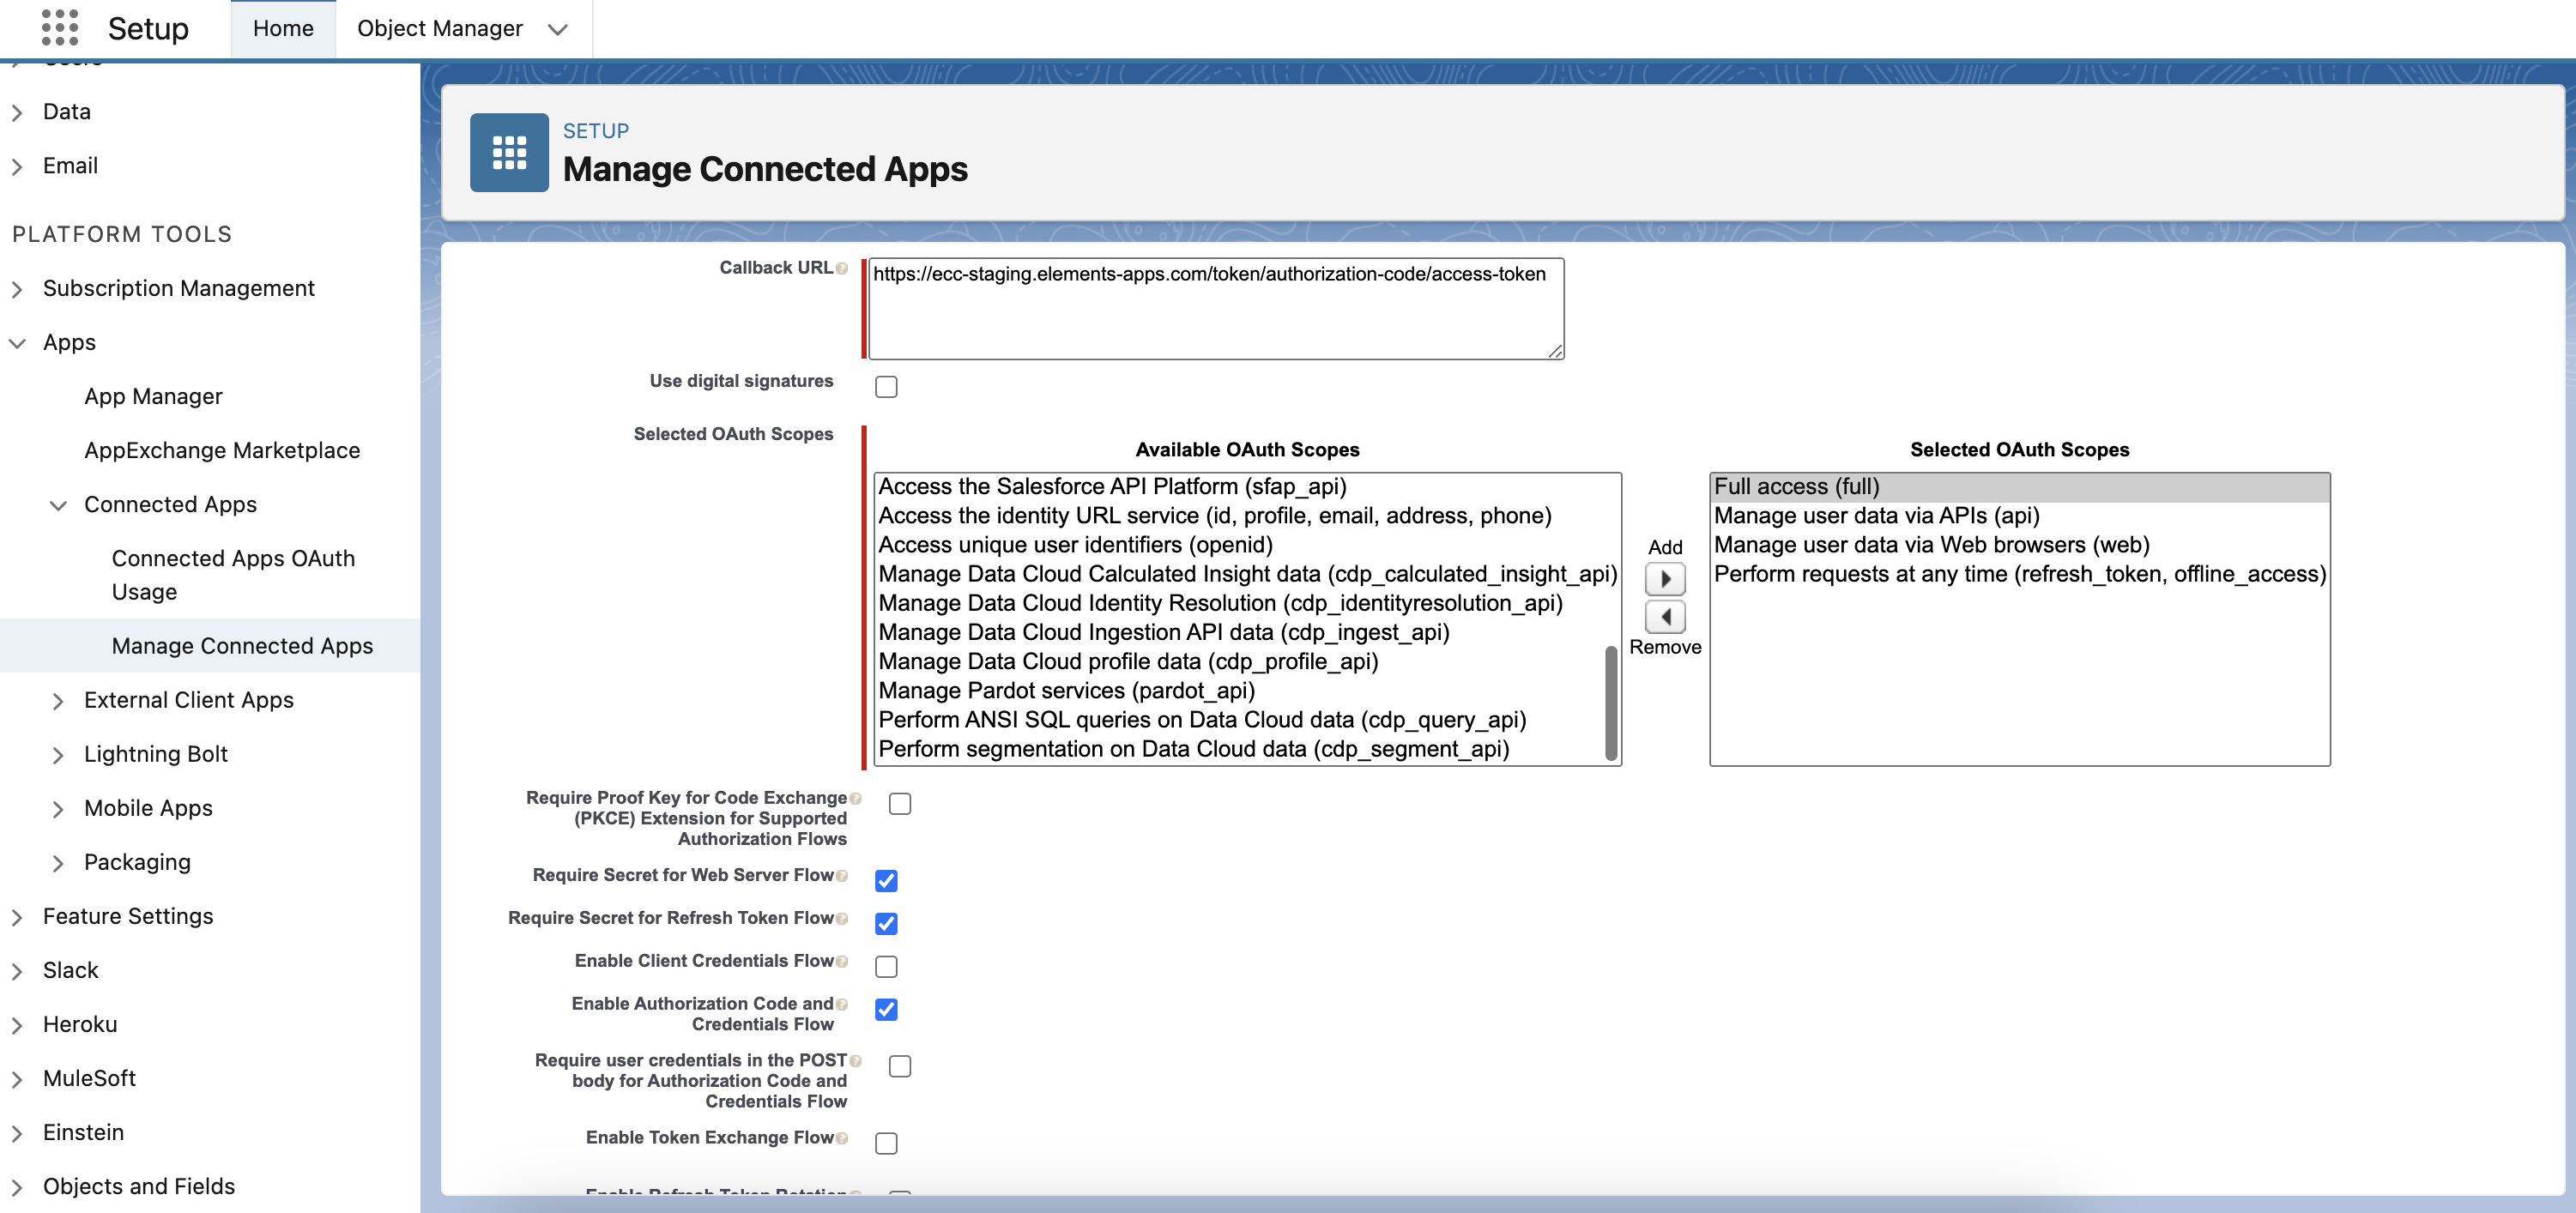Open the App Launcher dots icon
2576x1213 pixels.
pyautogui.click(x=59, y=28)
